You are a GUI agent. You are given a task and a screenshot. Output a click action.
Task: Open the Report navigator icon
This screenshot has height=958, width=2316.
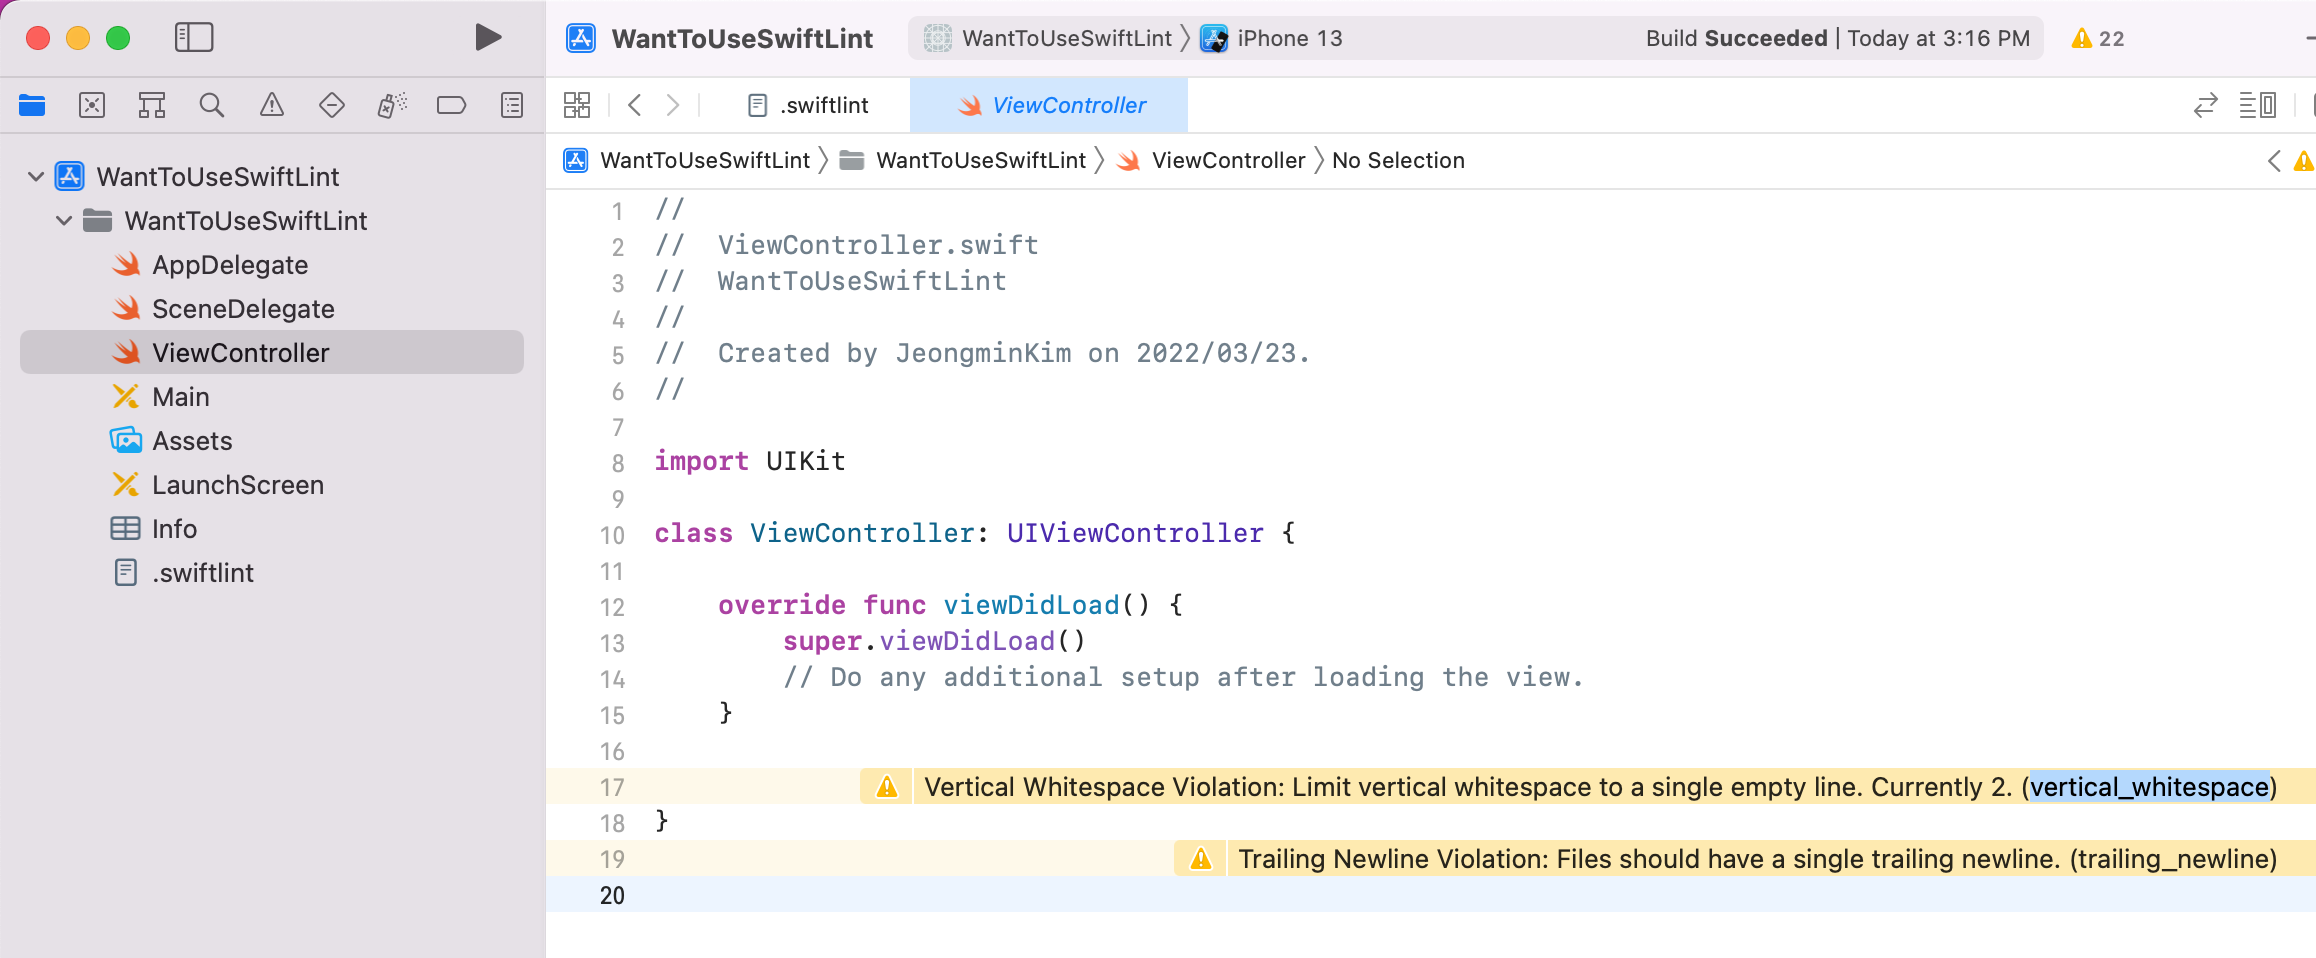point(512,105)
